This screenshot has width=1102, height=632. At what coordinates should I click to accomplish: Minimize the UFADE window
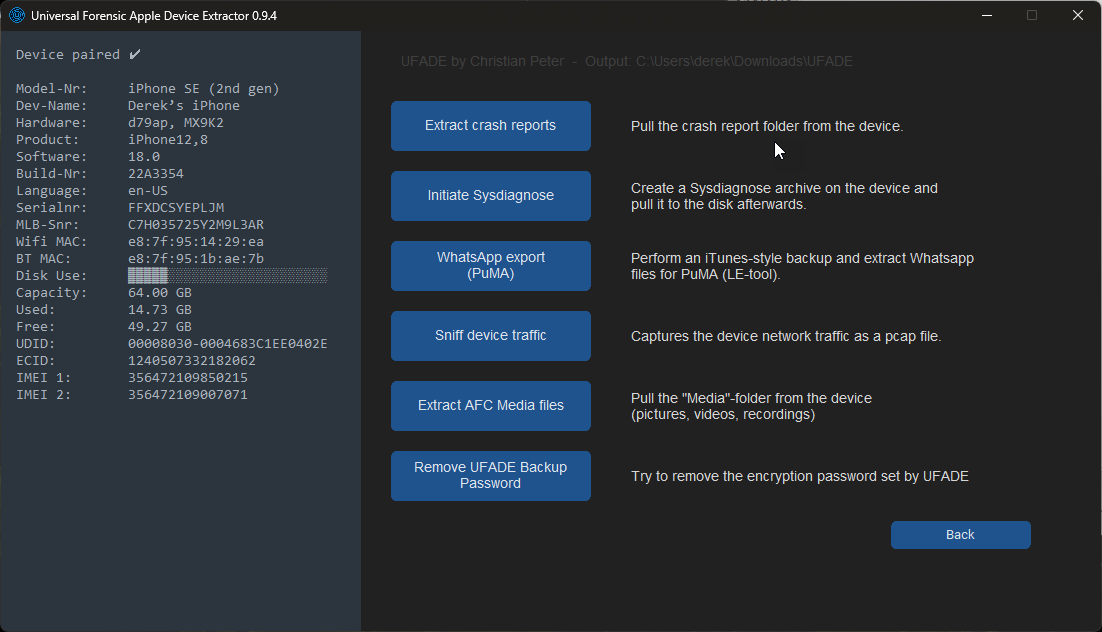pos(985,16)
